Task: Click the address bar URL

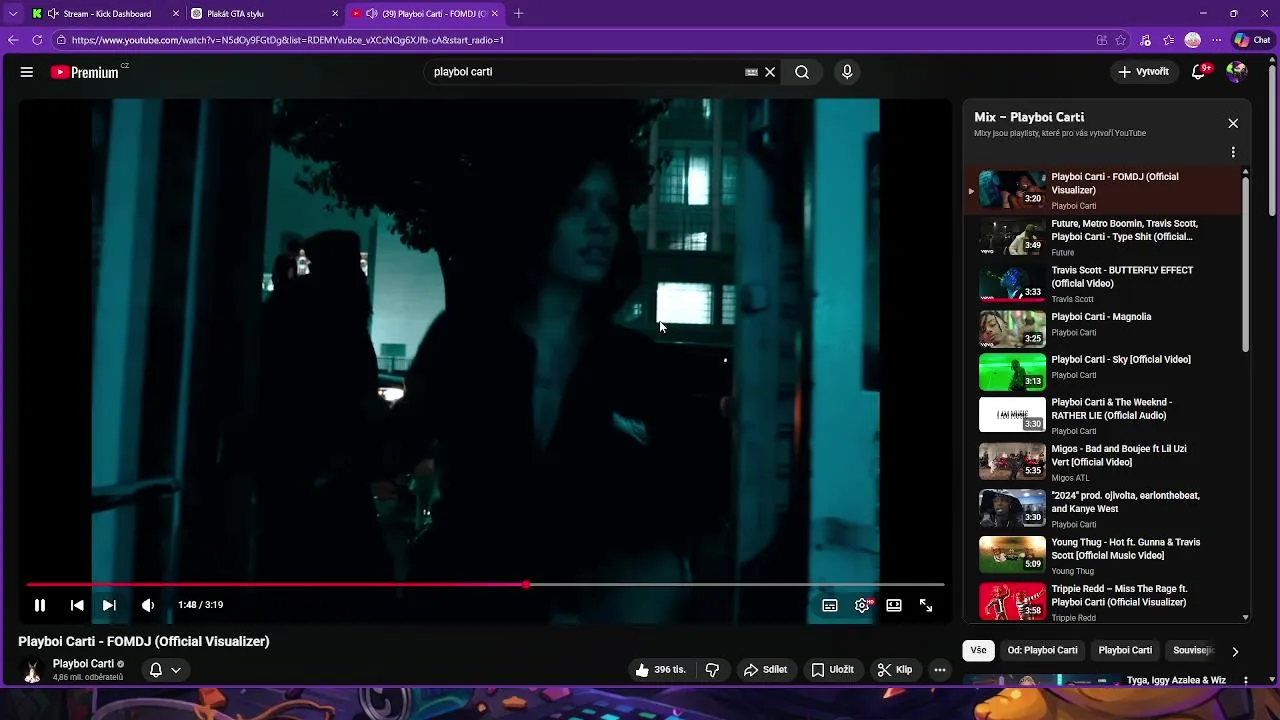Action: [x=288, y=40]
